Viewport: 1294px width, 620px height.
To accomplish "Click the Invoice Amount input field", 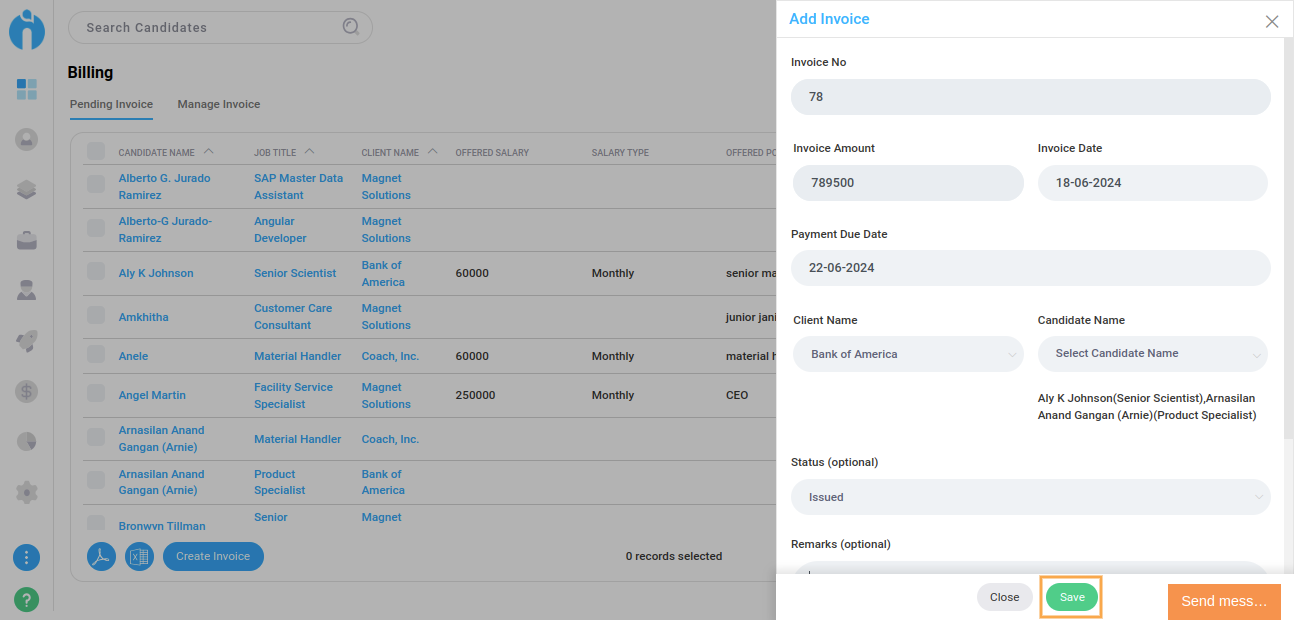I will point(908,183).
